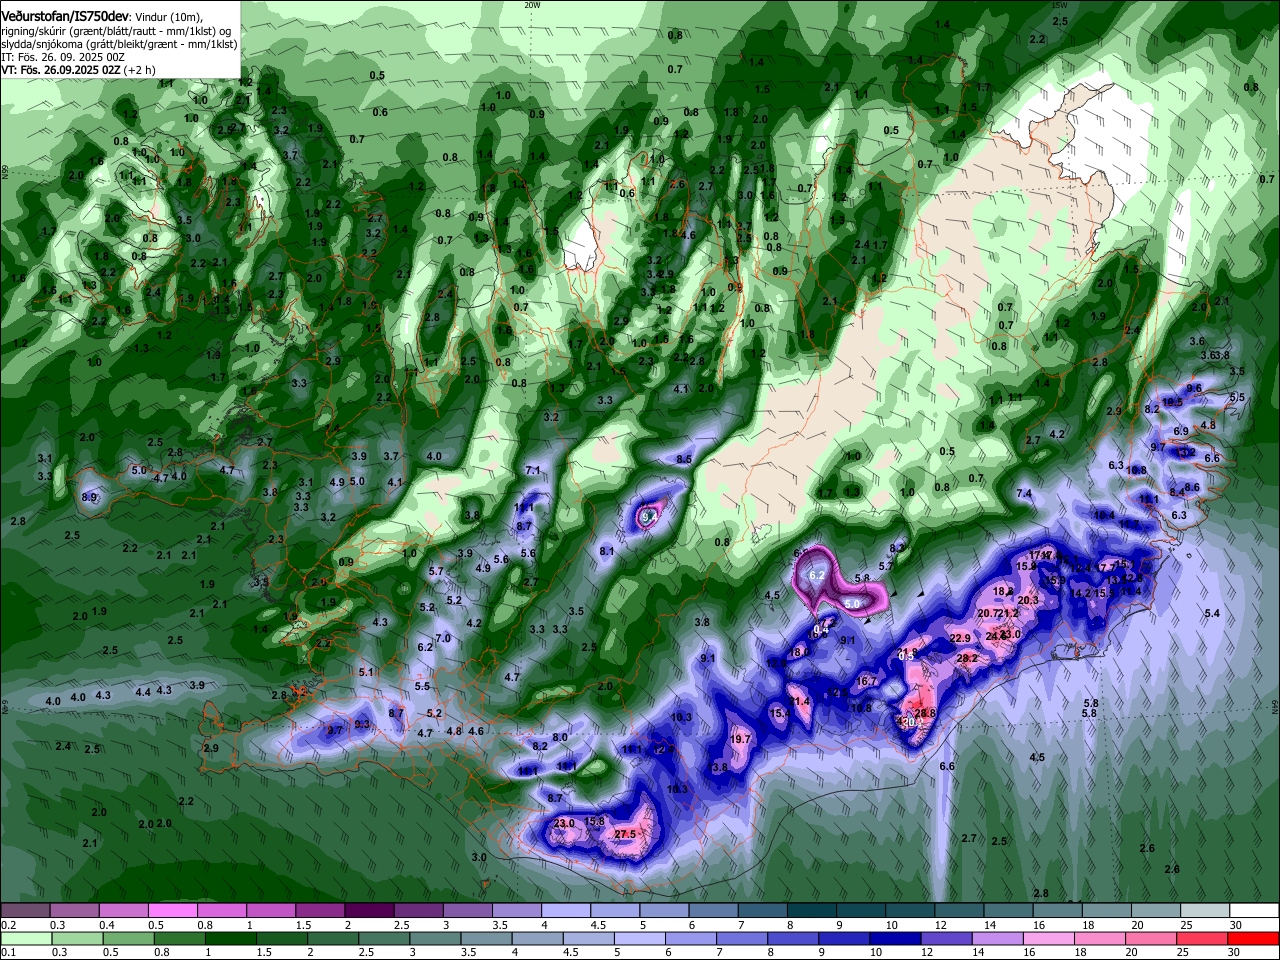Screen dimensions: 1280x960
Task: Click the 7.4 precipitation value
Action: (1024, 493)
